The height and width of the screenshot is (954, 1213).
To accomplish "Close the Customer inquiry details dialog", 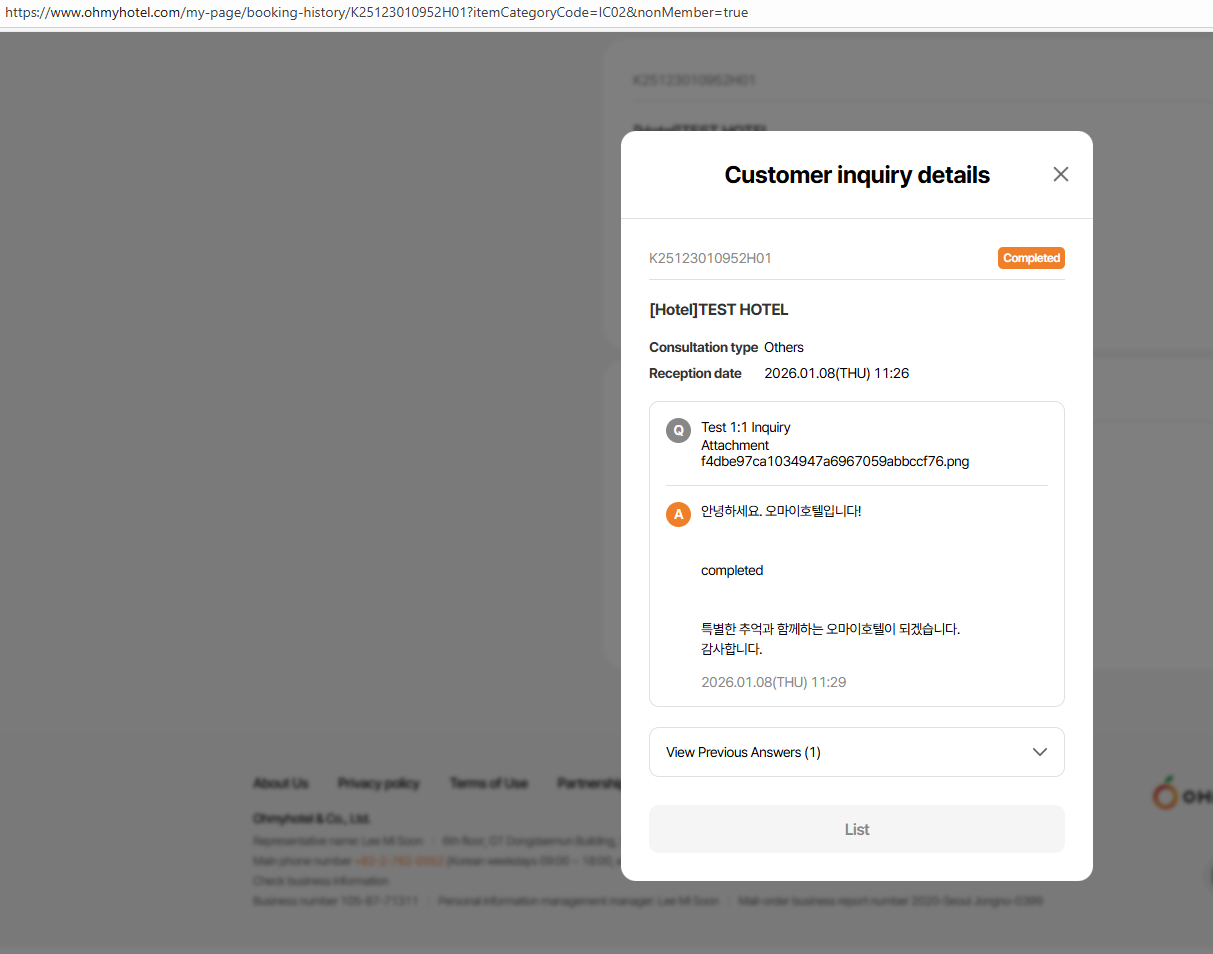I will pyautogui.click(x=1061, y=174).
